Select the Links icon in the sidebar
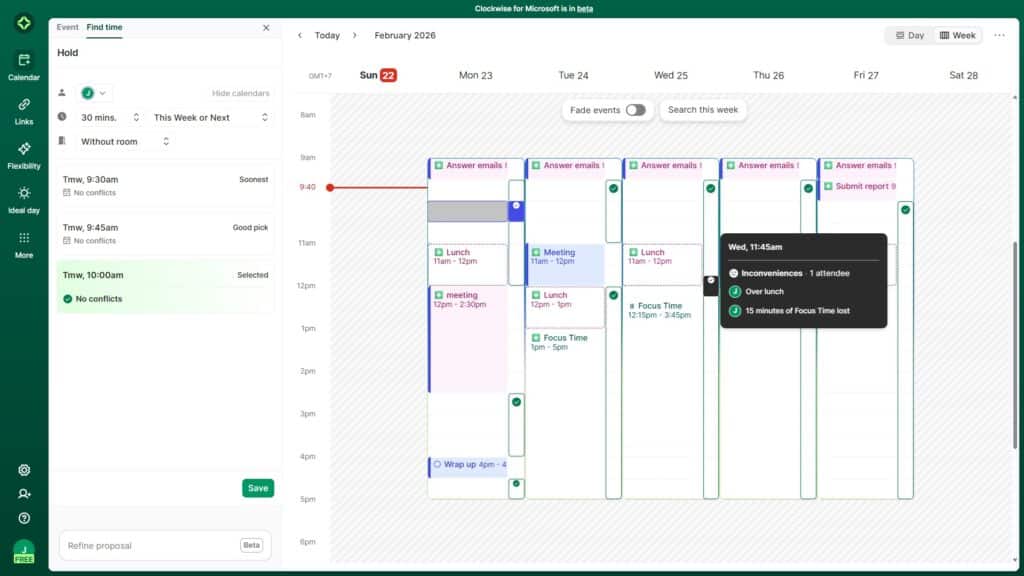 (x=22, y=110)
